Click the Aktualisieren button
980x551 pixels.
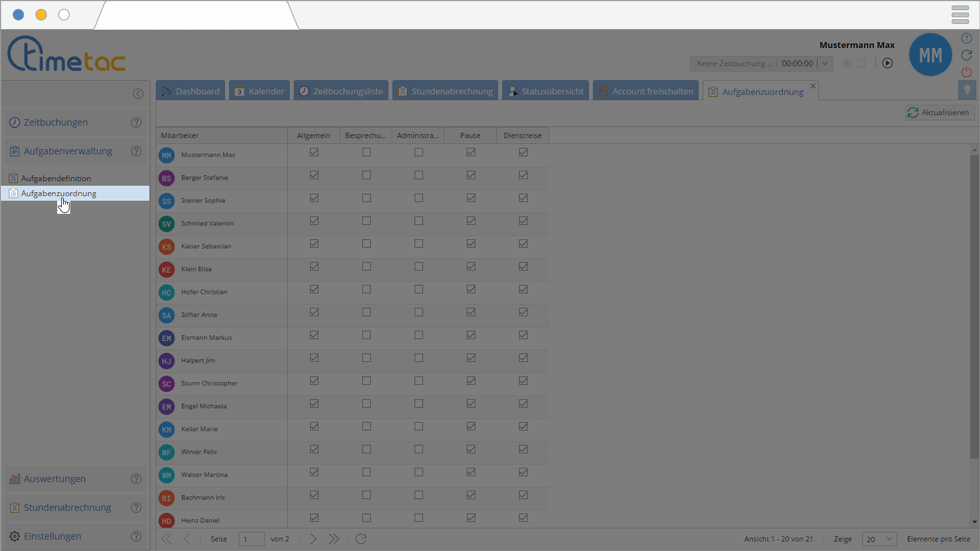point(938,113)
